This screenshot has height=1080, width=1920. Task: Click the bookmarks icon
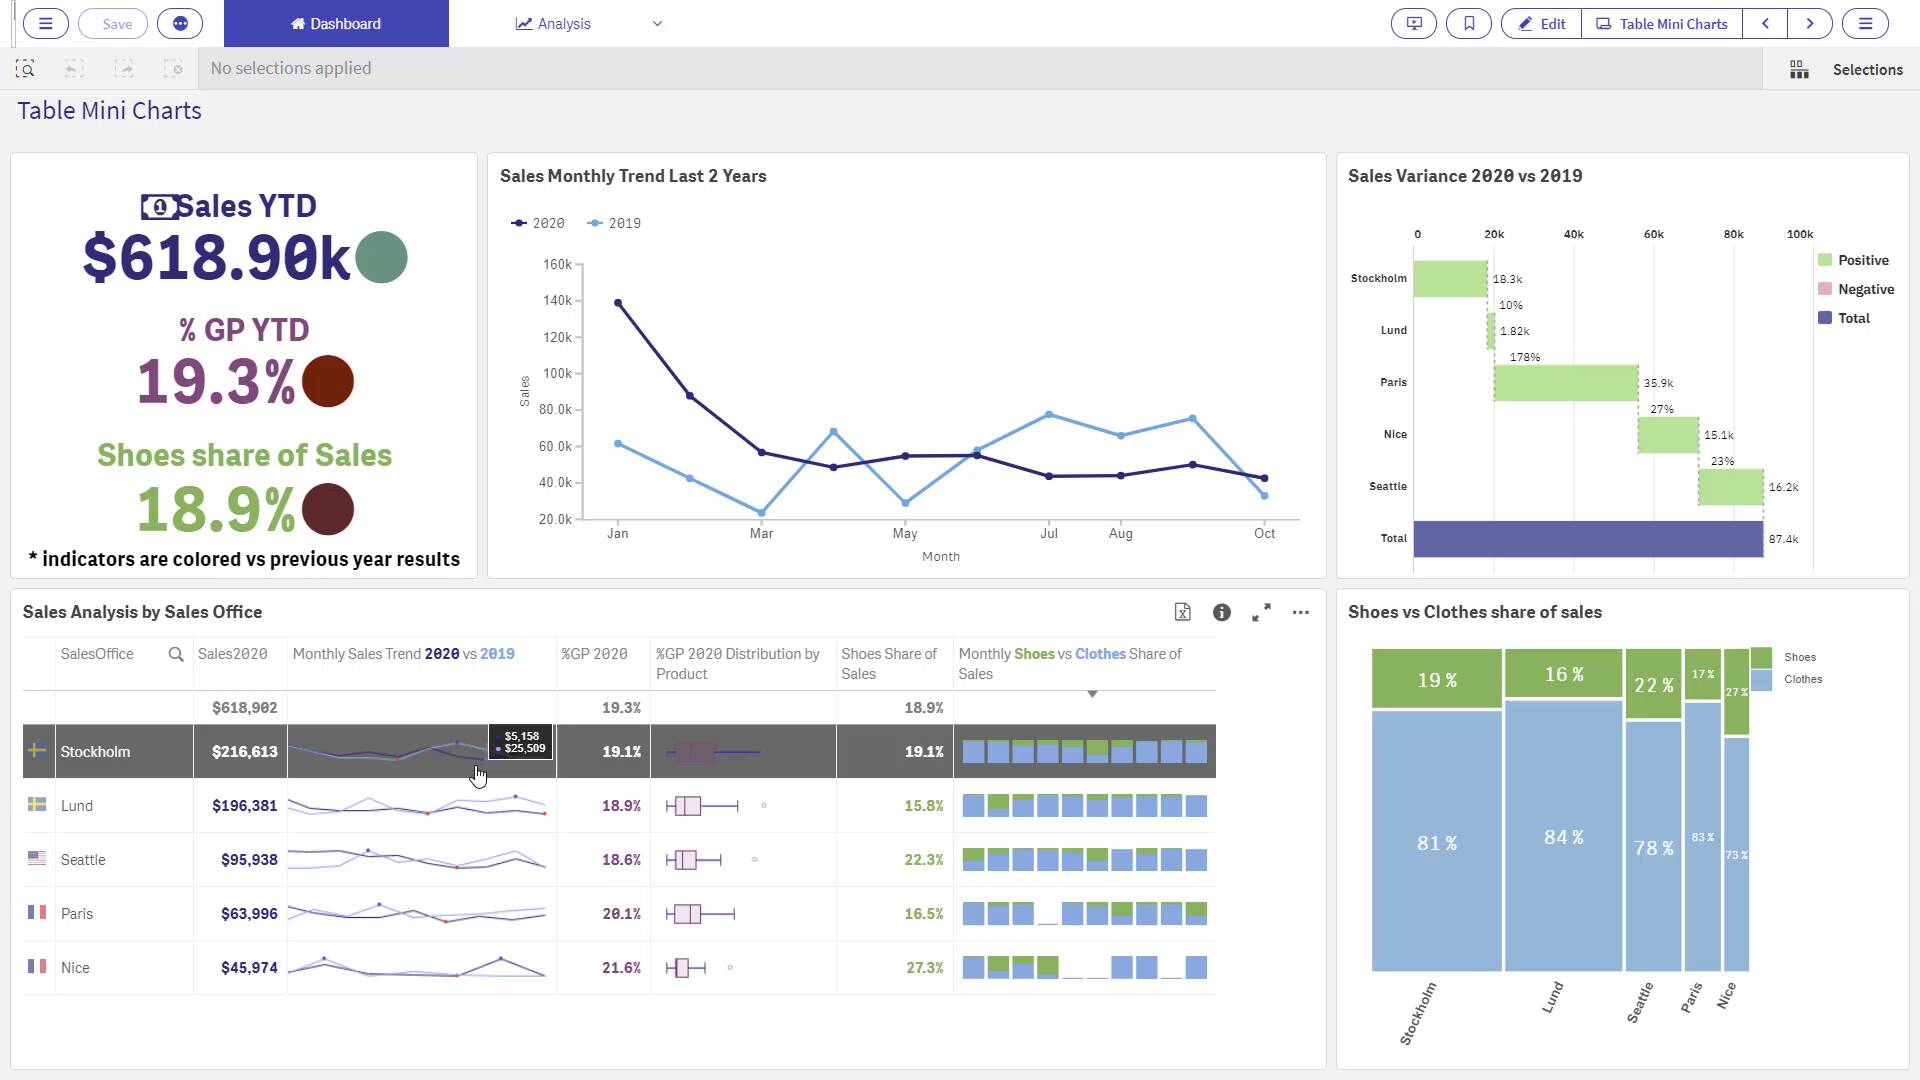click(x=1468, y=23)
